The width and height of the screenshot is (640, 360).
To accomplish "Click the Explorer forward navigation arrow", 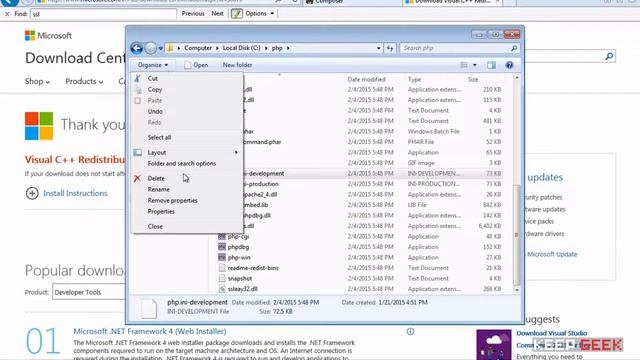I will coord(151,48).
